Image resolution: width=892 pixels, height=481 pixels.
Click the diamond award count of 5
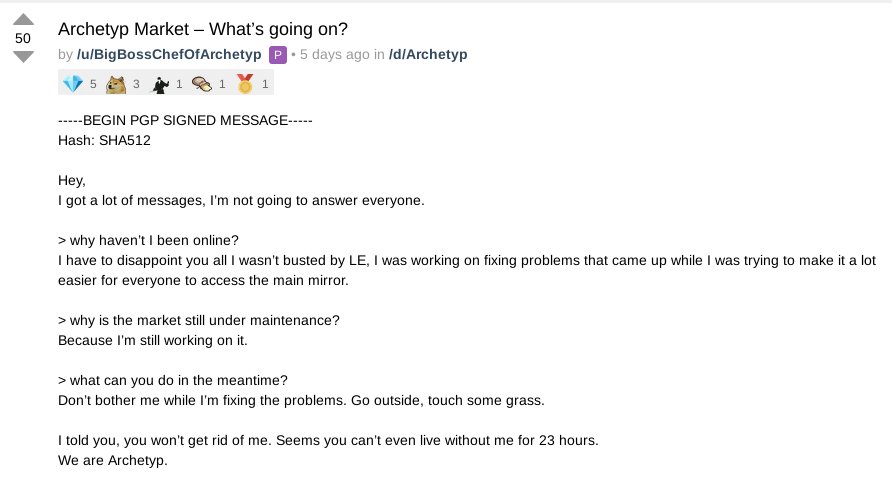93,84
